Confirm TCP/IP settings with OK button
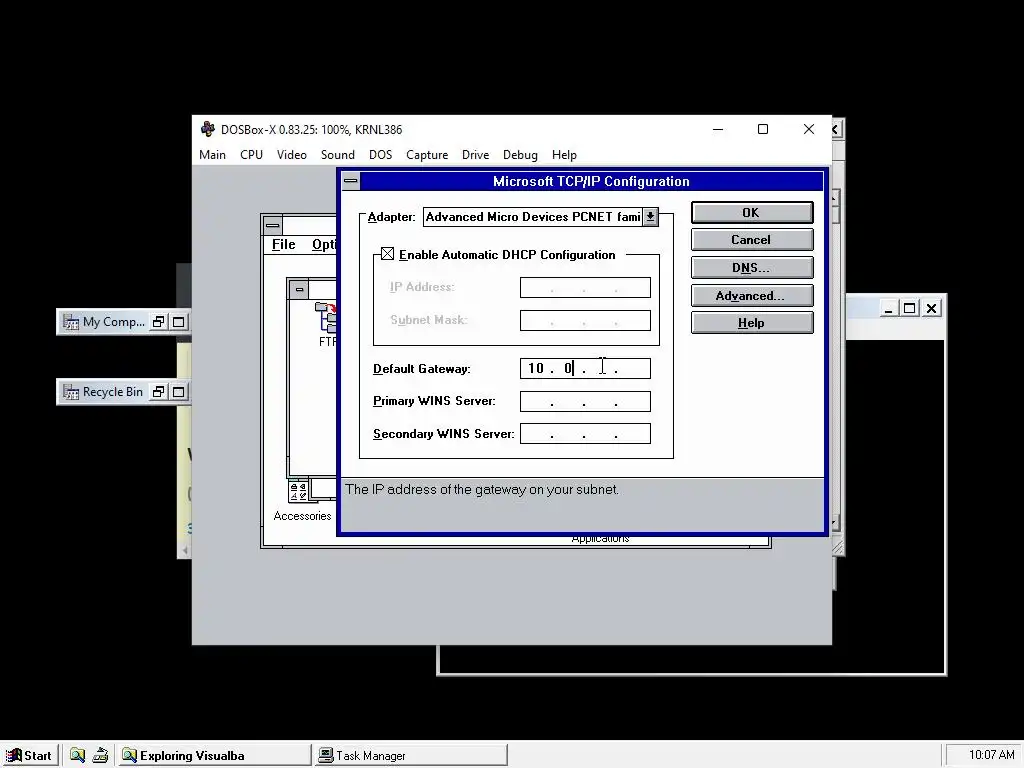Viewport: 1024px width, 768px height. (x=752, y=212)
